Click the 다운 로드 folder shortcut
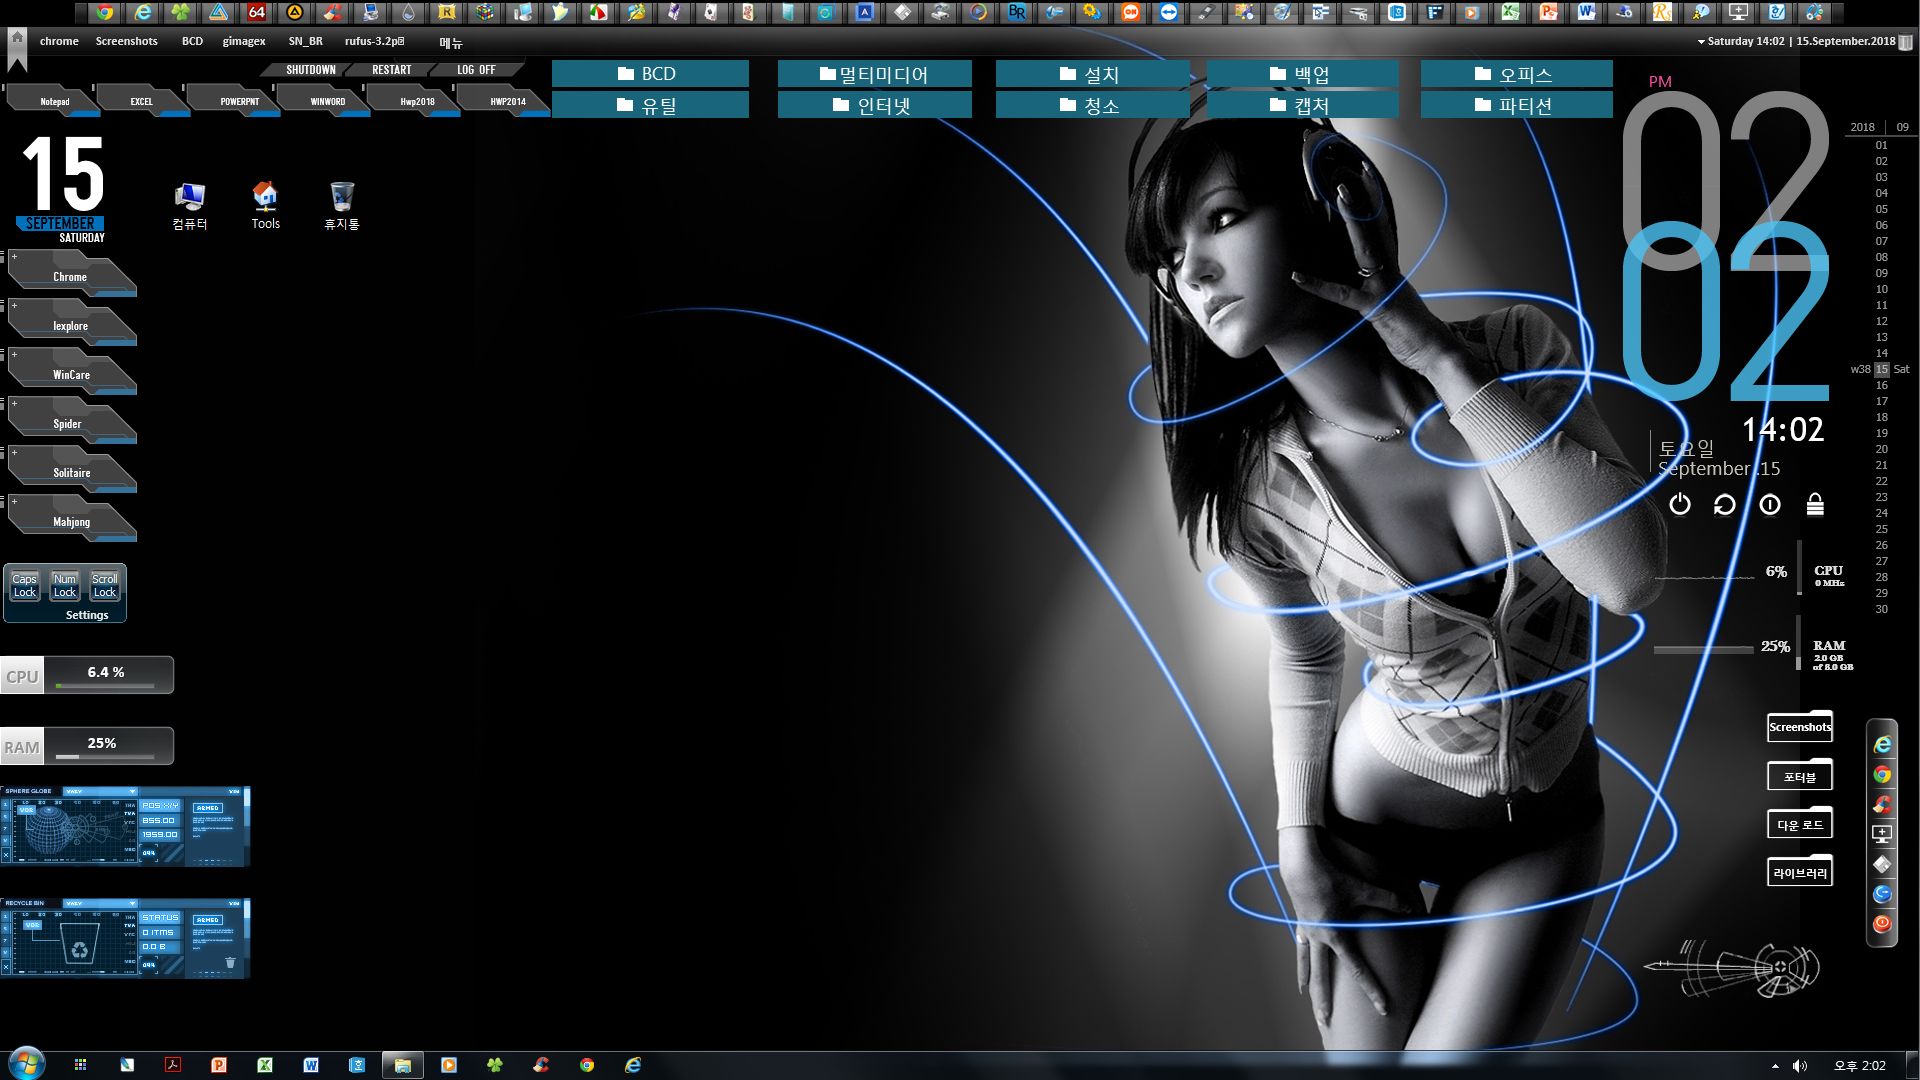Viewport: 1920px width, 1080px height. 1800,825
